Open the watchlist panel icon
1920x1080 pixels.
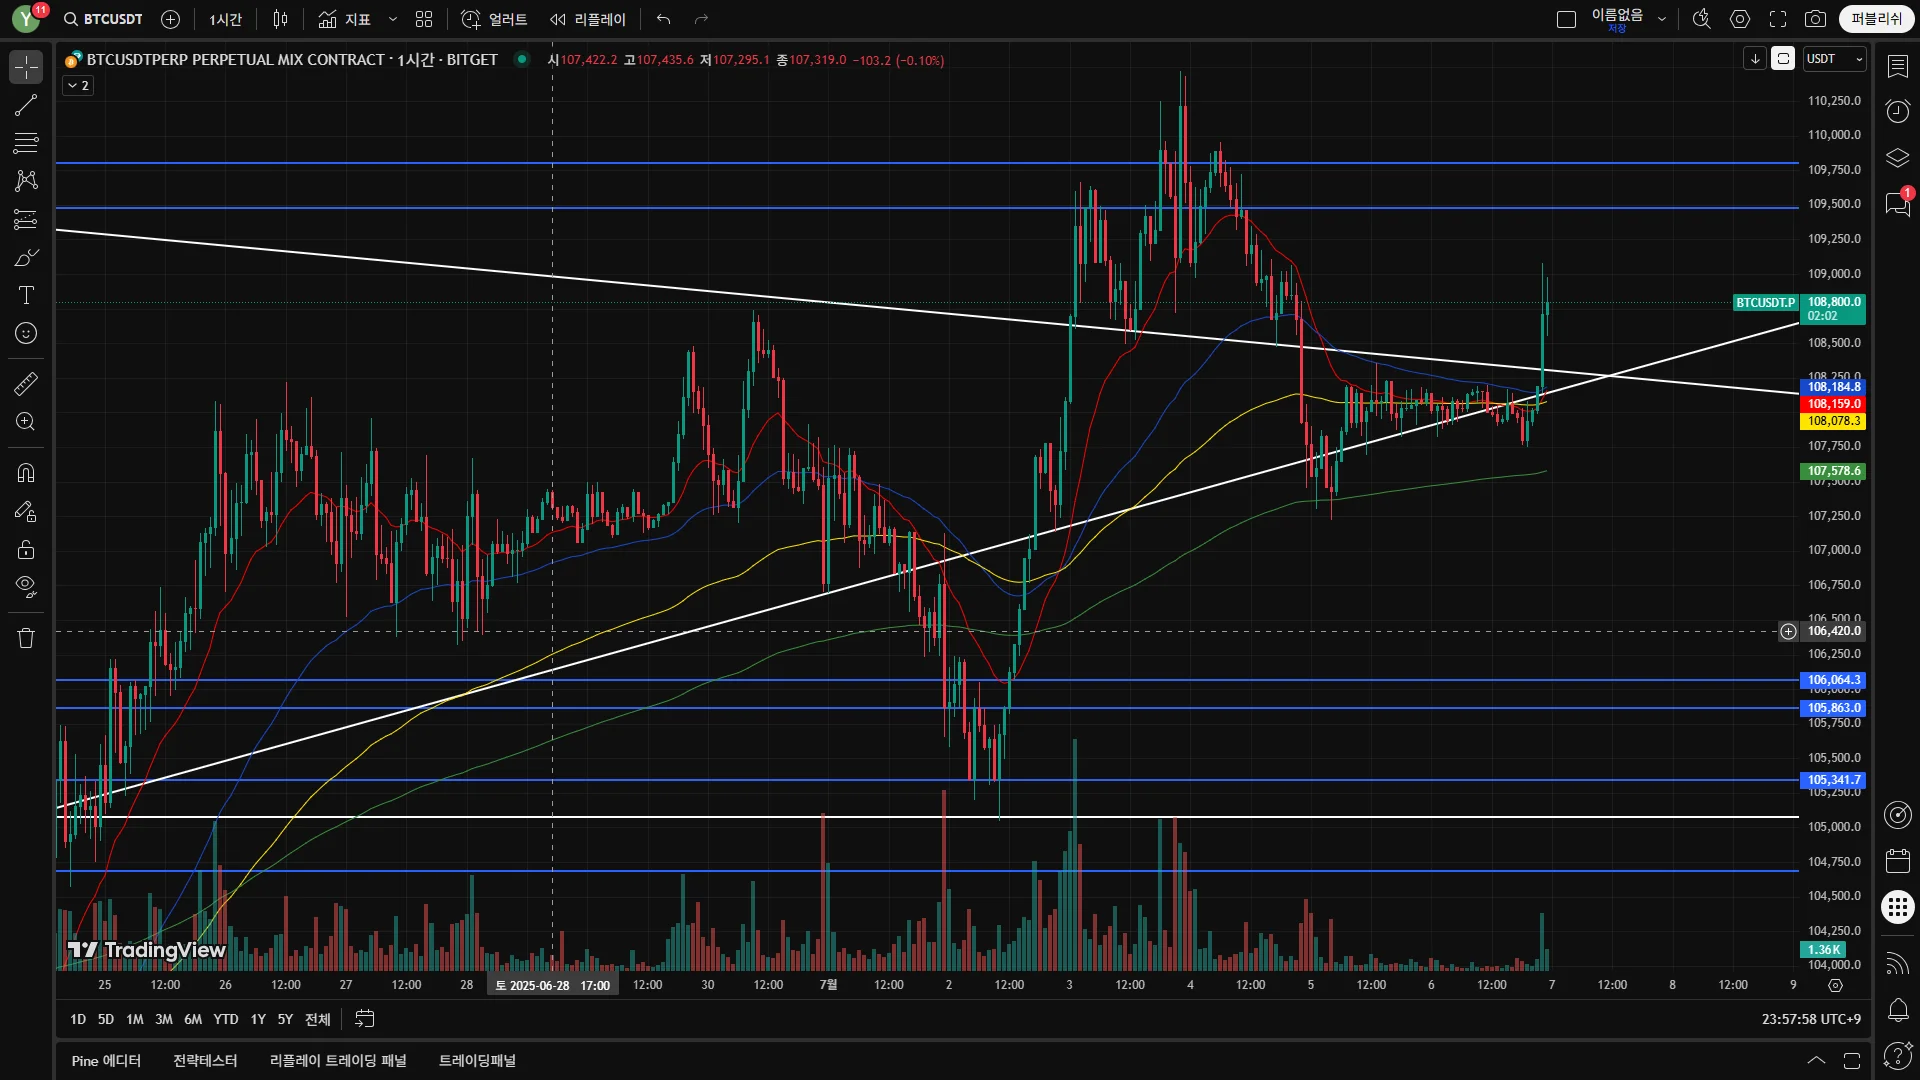click(1897, 66)
